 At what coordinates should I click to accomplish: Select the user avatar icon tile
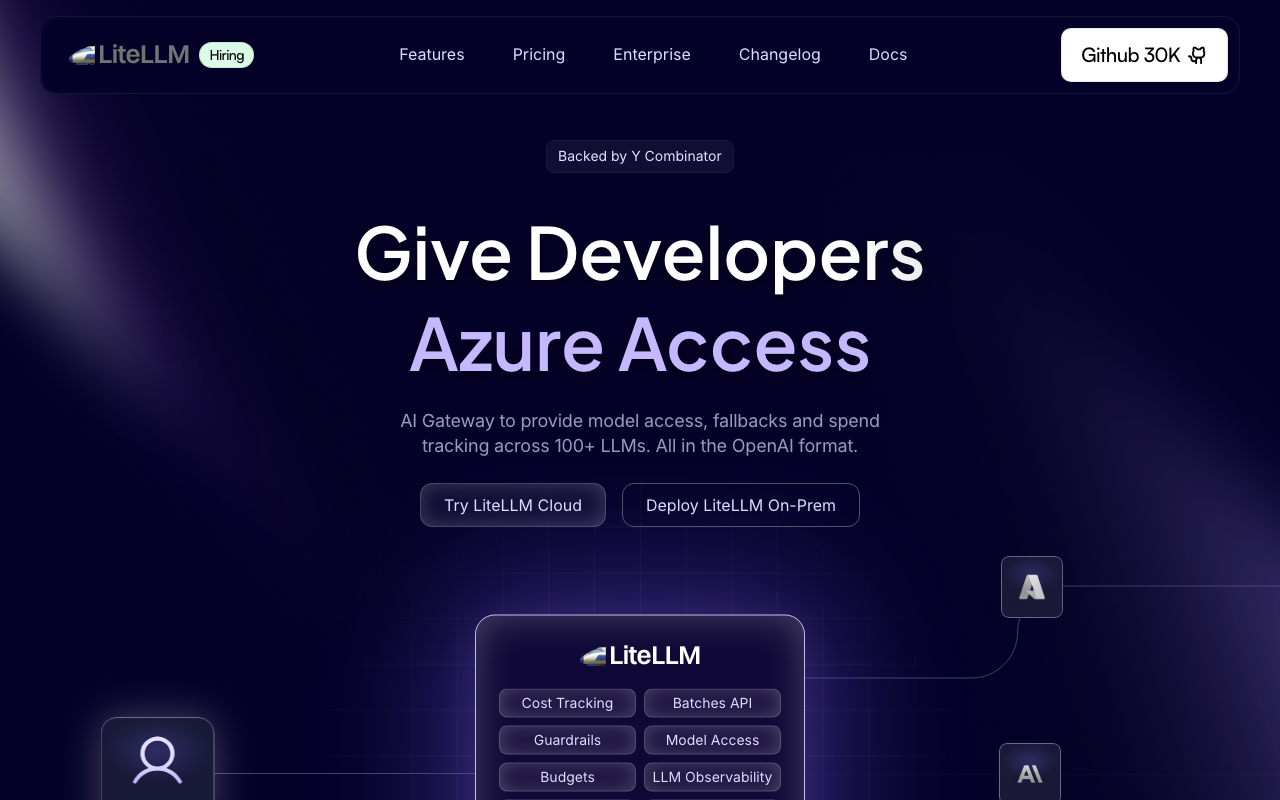pos(158,759)
